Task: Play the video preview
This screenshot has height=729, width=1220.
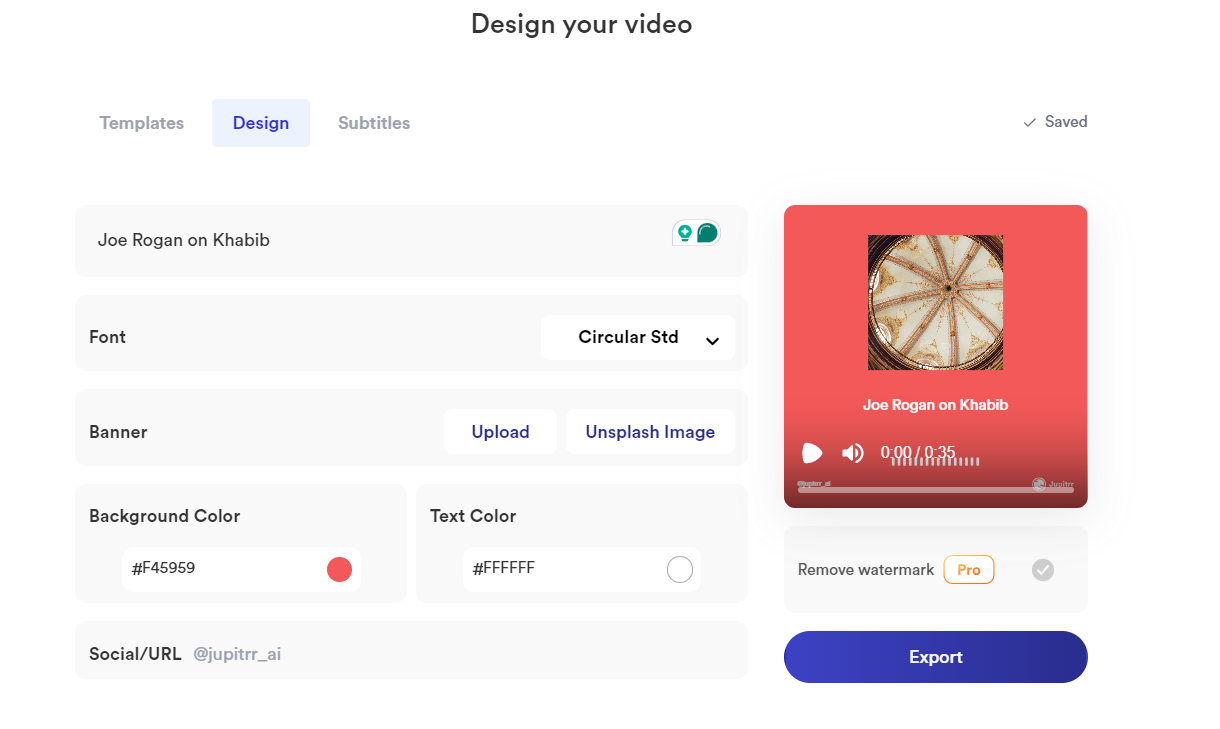Action: tap(812, 453)
